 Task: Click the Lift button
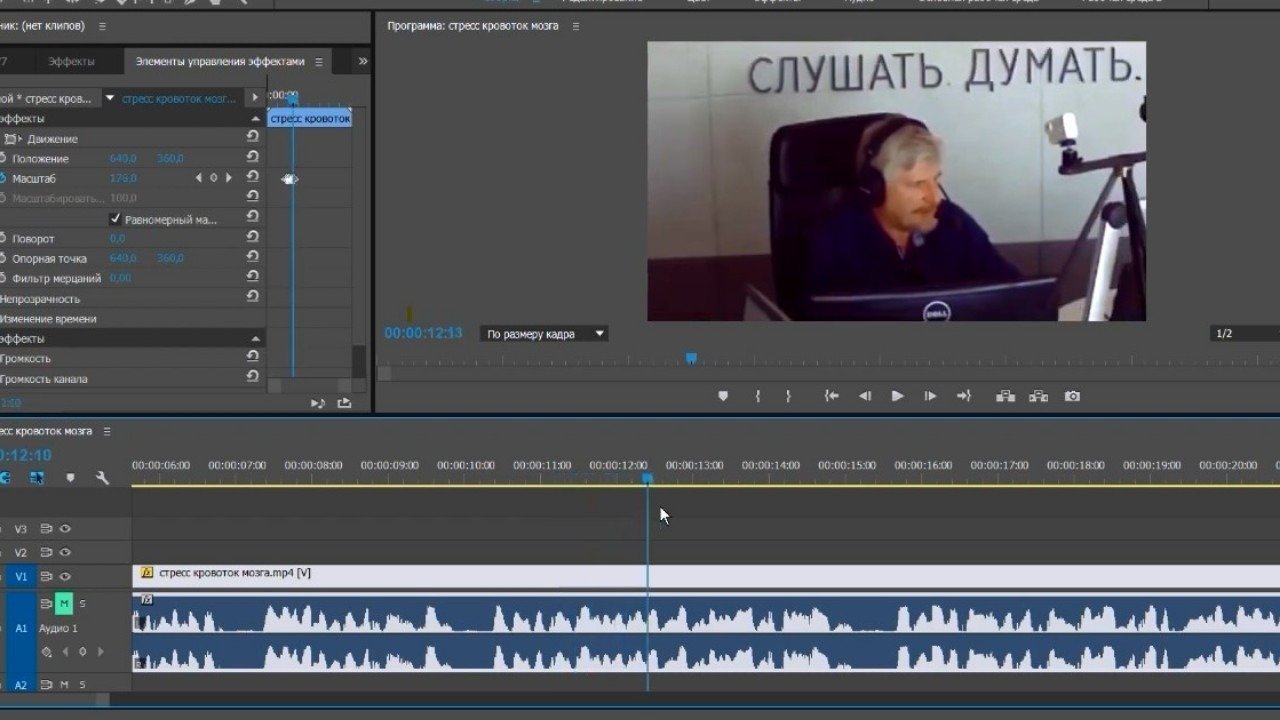pos(1005,396)
